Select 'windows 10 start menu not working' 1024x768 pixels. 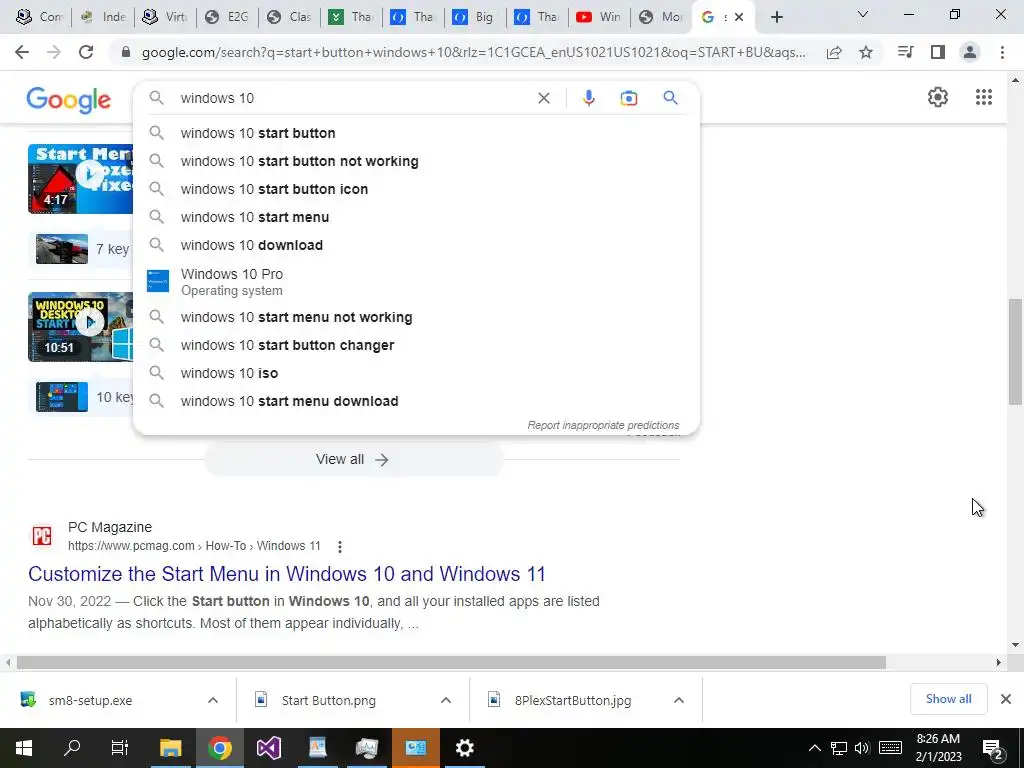point(416,317)
